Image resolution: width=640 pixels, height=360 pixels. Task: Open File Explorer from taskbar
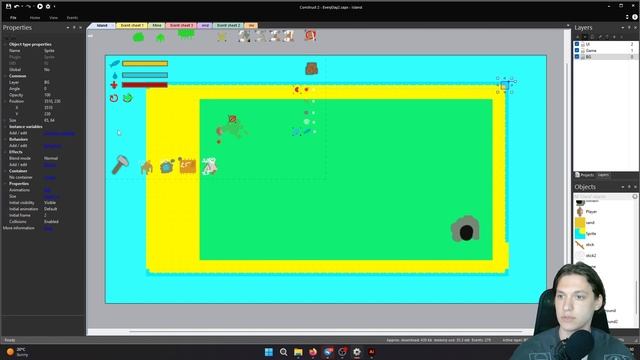click(298, 352)
